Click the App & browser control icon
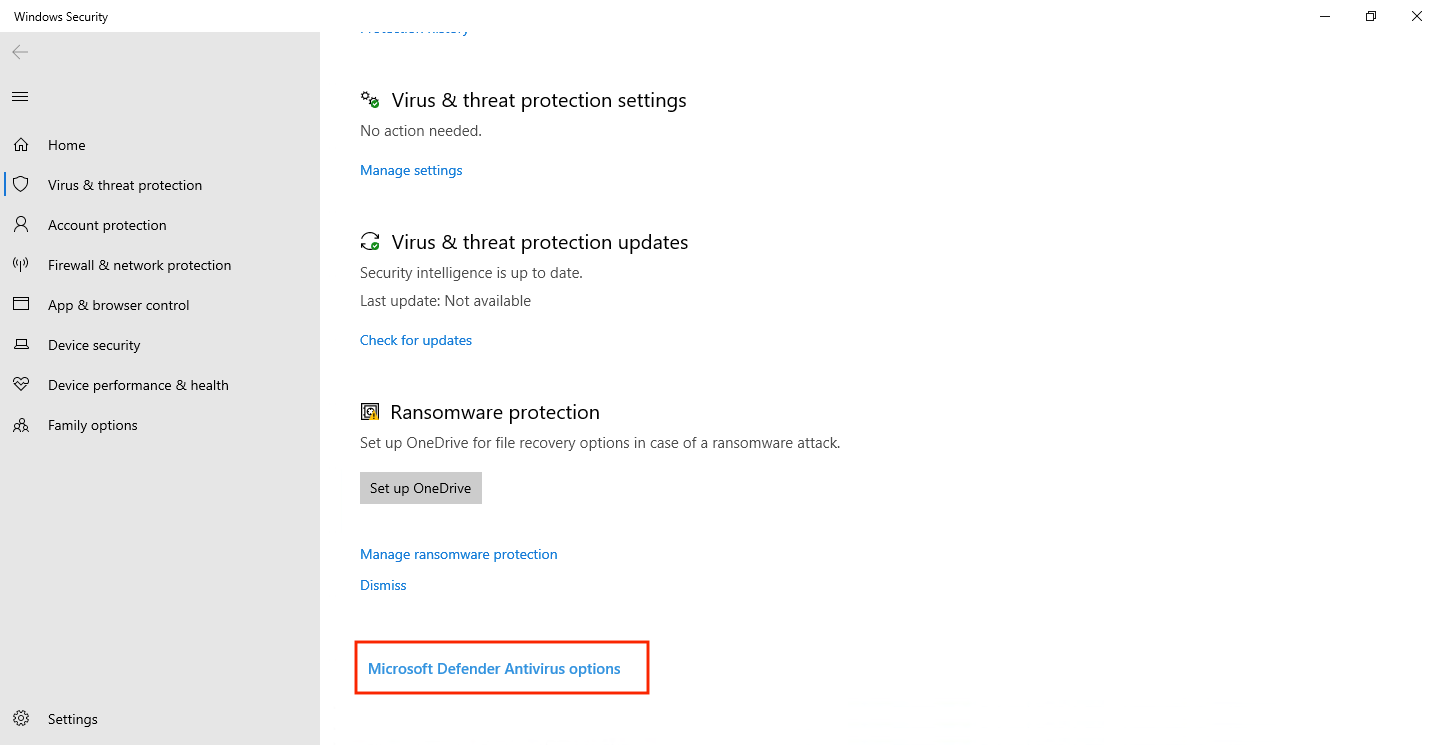The image size is (1436, 745). [x=21, y=304]
